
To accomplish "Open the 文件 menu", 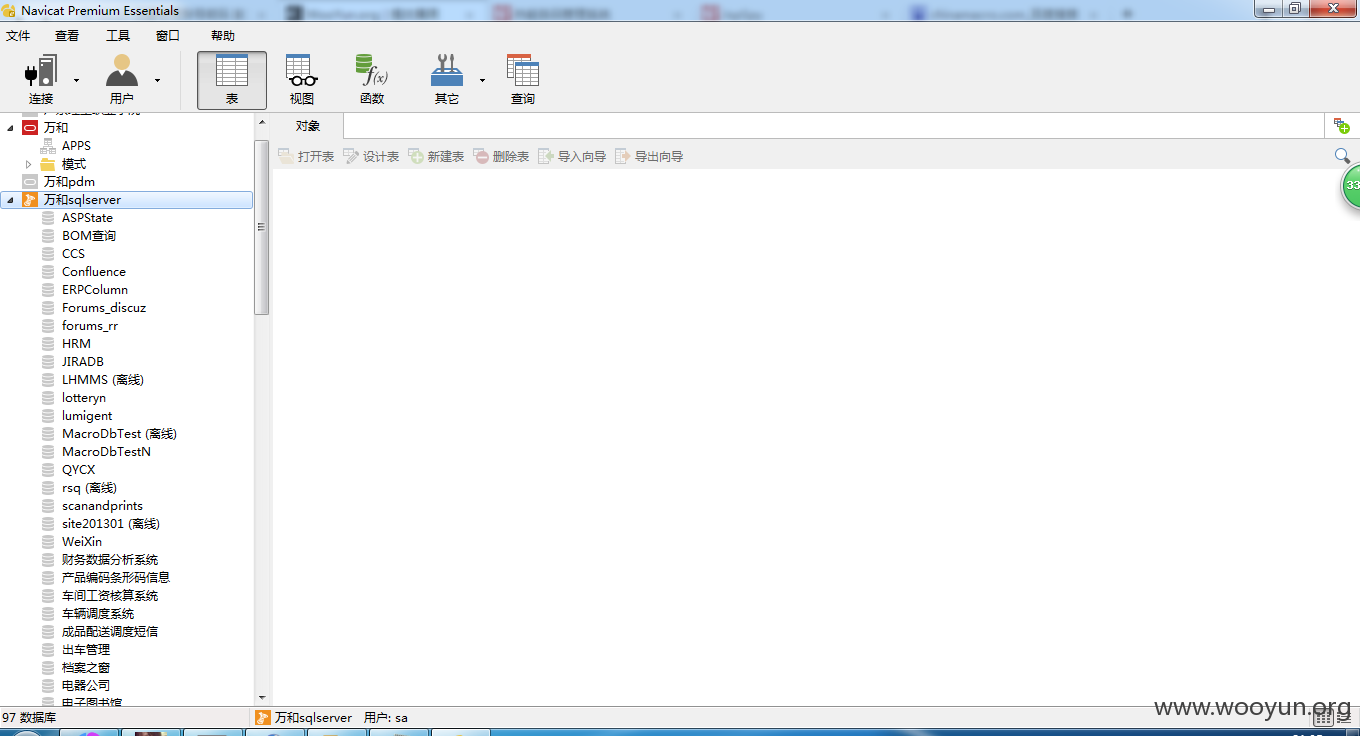I will tap(18, 36).
